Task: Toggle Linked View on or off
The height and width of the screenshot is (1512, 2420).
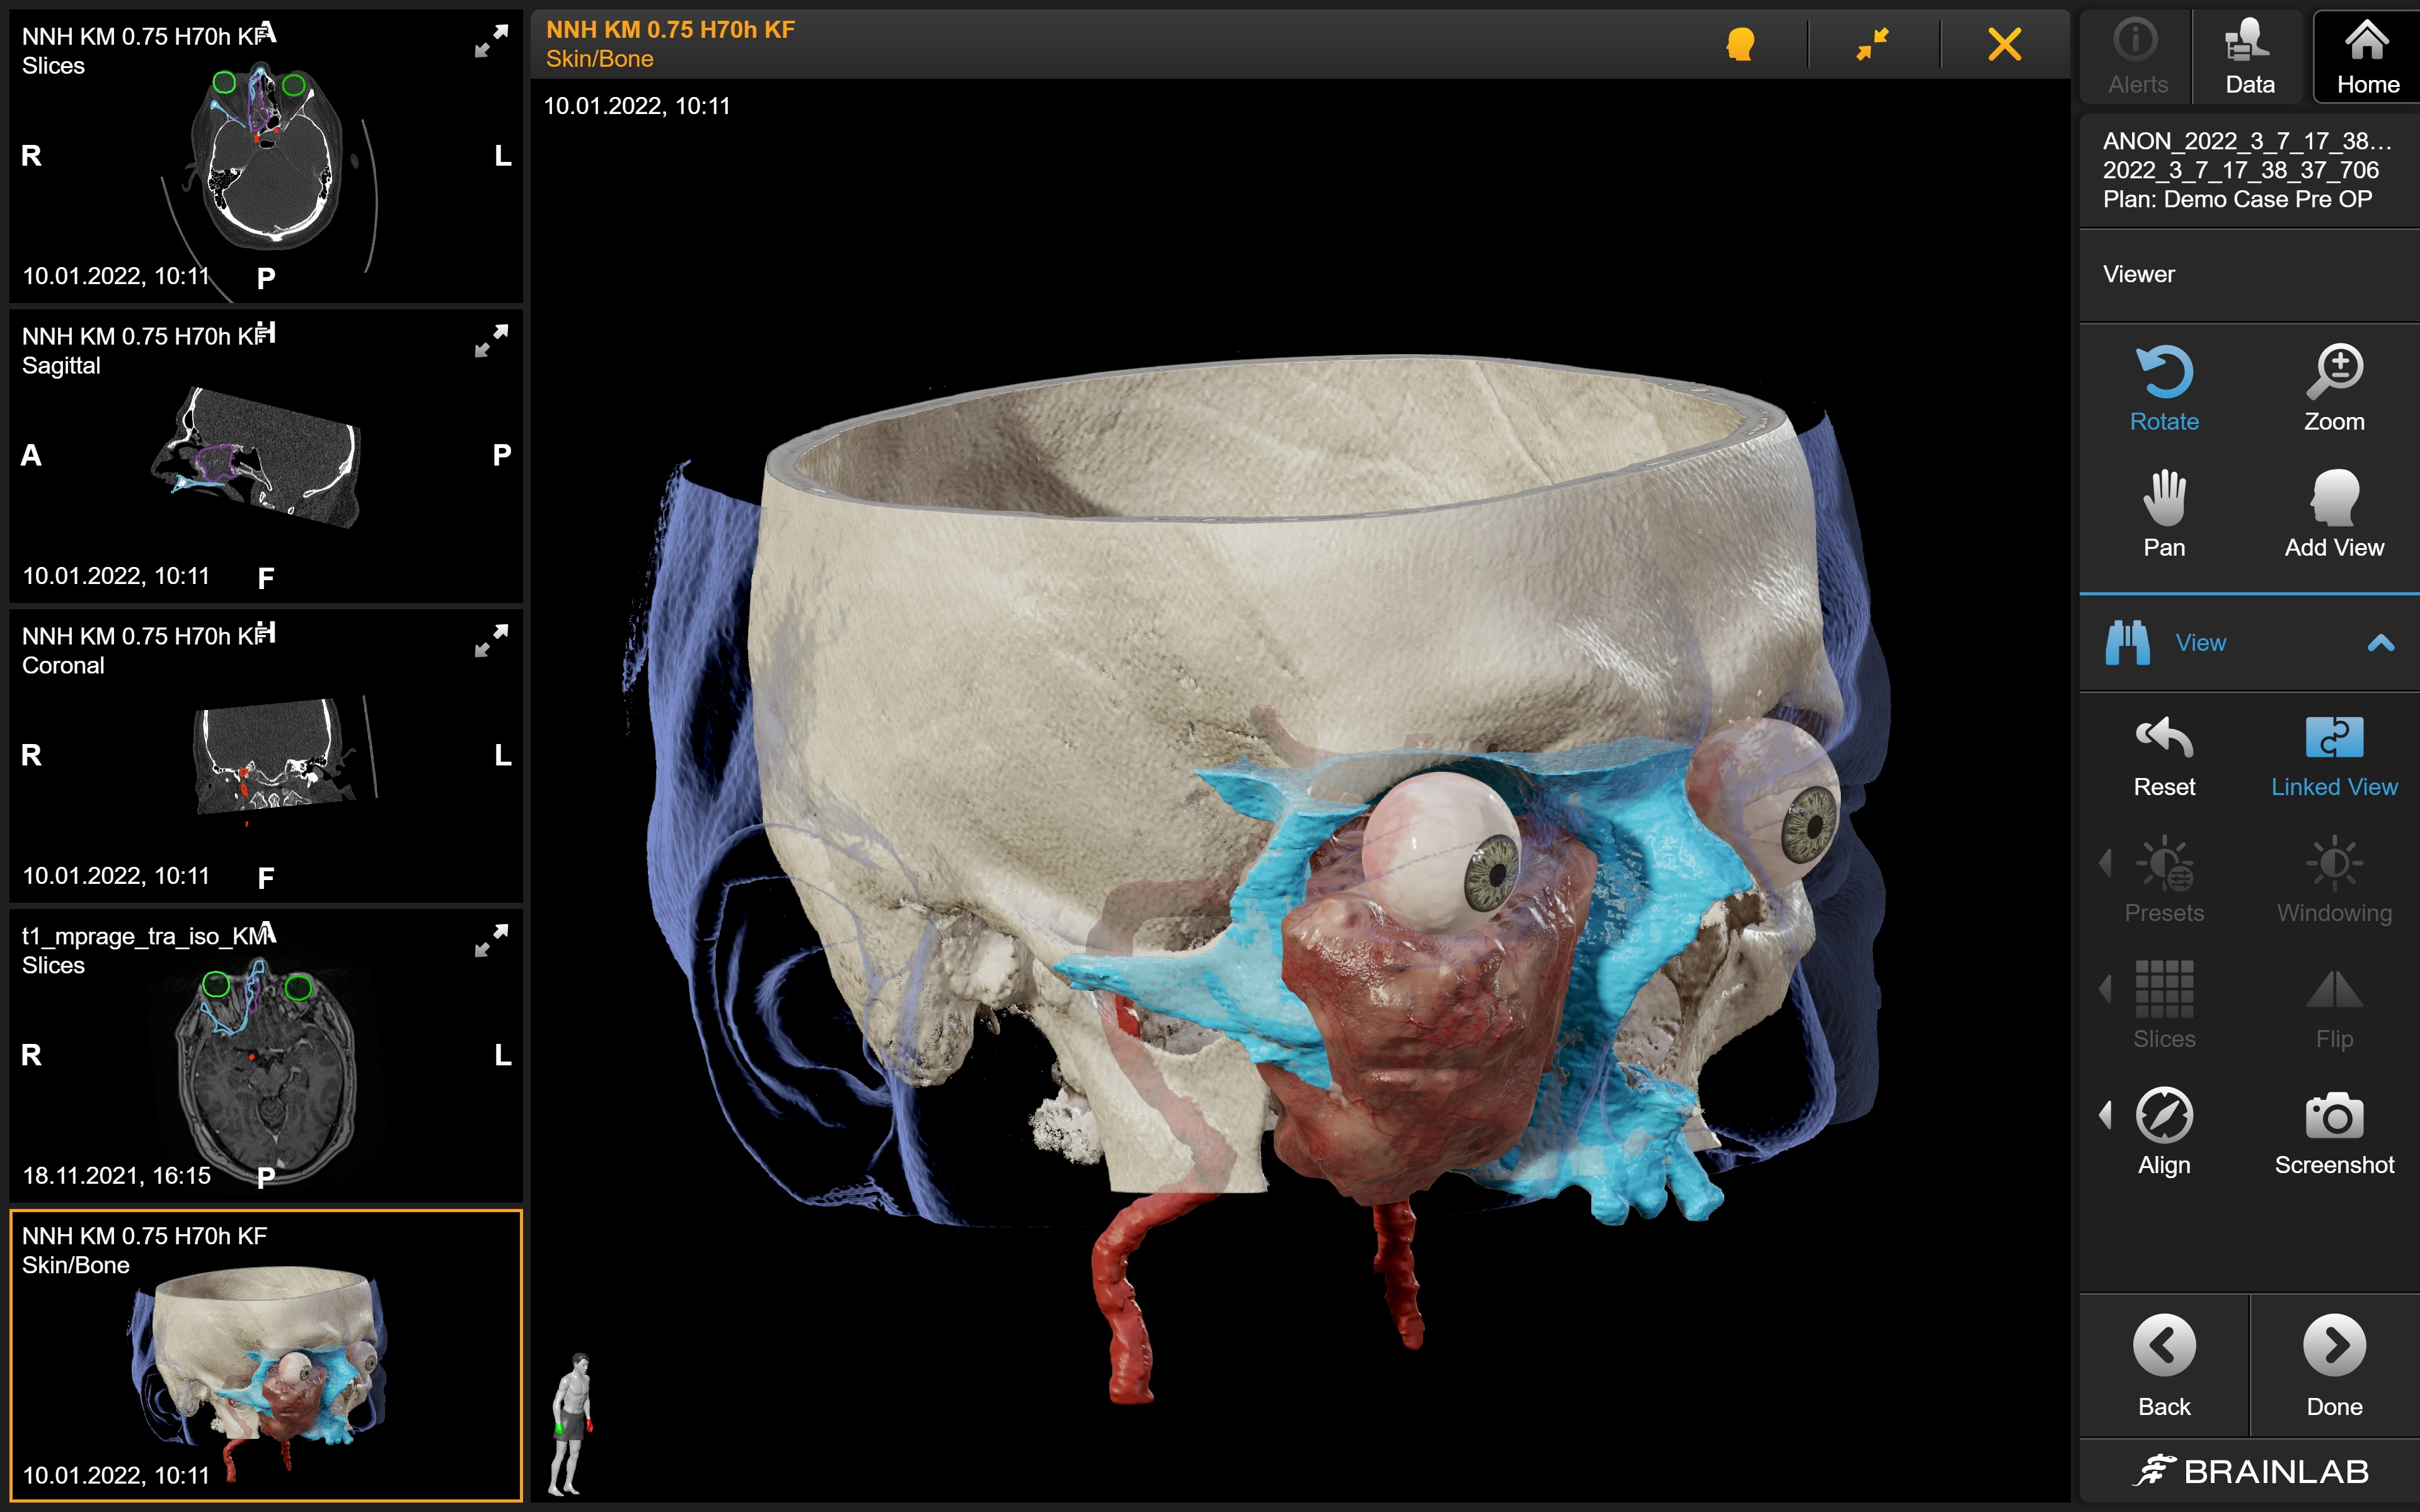Action: (2333, 755)
